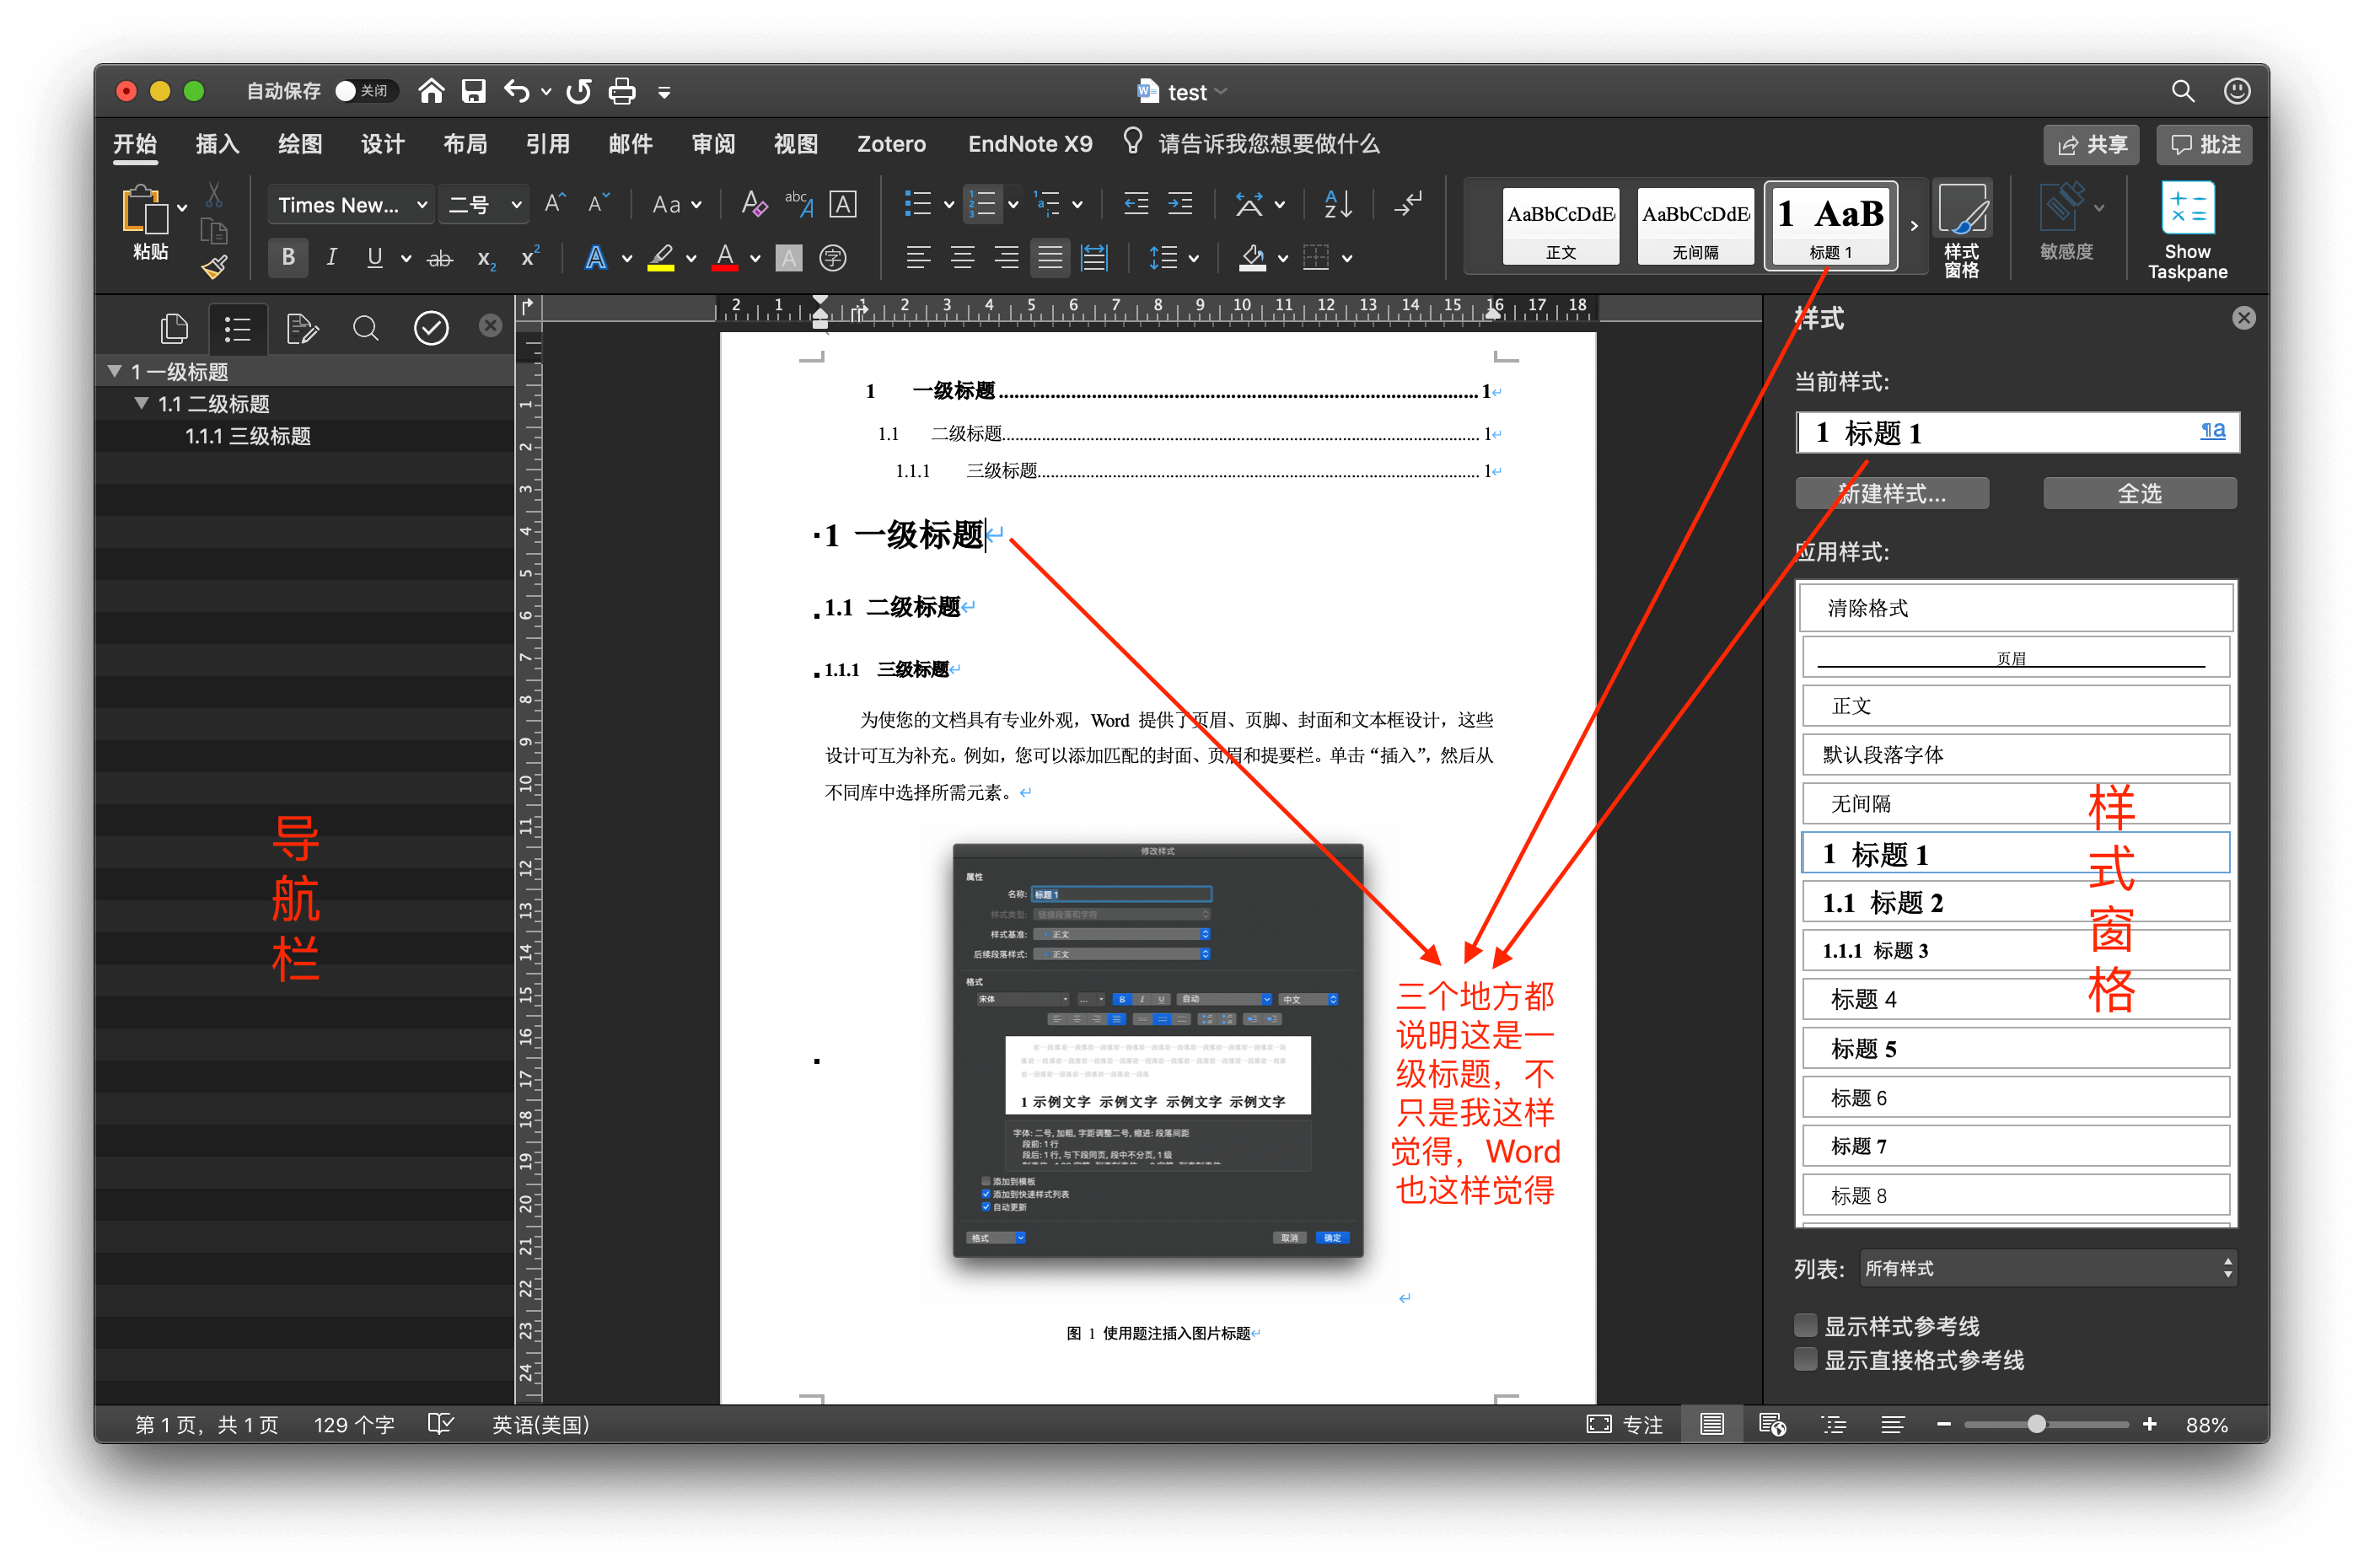
Task: Align text right
Action: pyautogui.click(x=1006, y=258)
